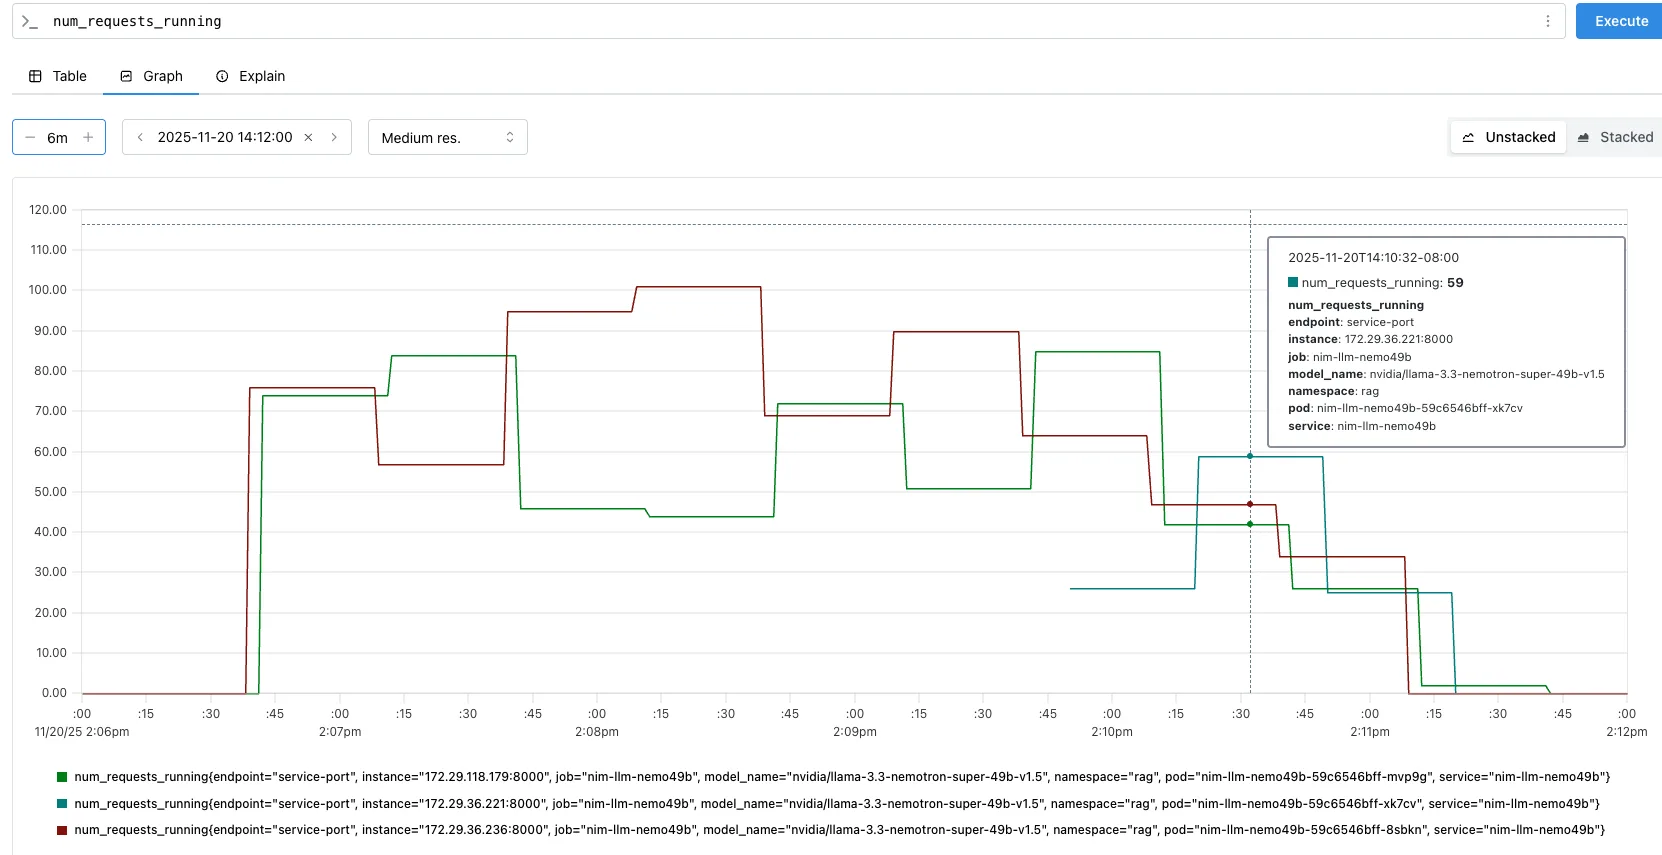Switch chart to Stacked mode
The width and height of the screenshot is (1662, 855).
point(1614,137)
